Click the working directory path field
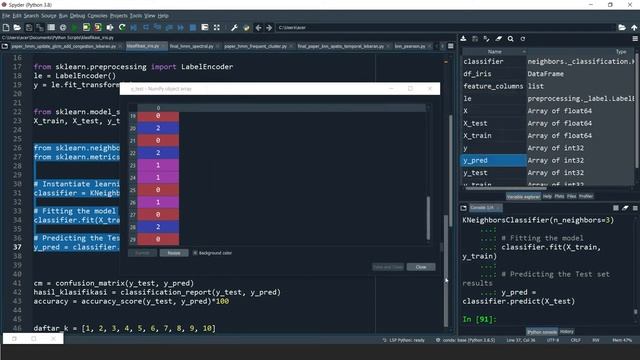This screenshot has height=360, width=640. (445, 27)
